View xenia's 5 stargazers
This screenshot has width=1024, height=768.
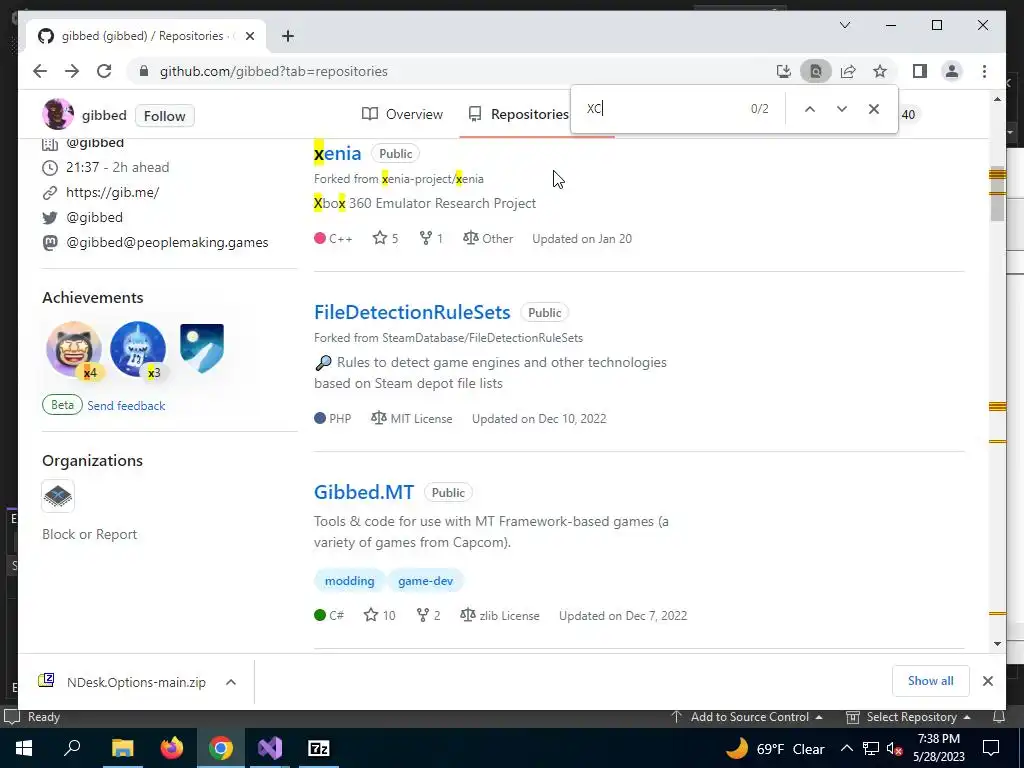click(x=385, y=238)
